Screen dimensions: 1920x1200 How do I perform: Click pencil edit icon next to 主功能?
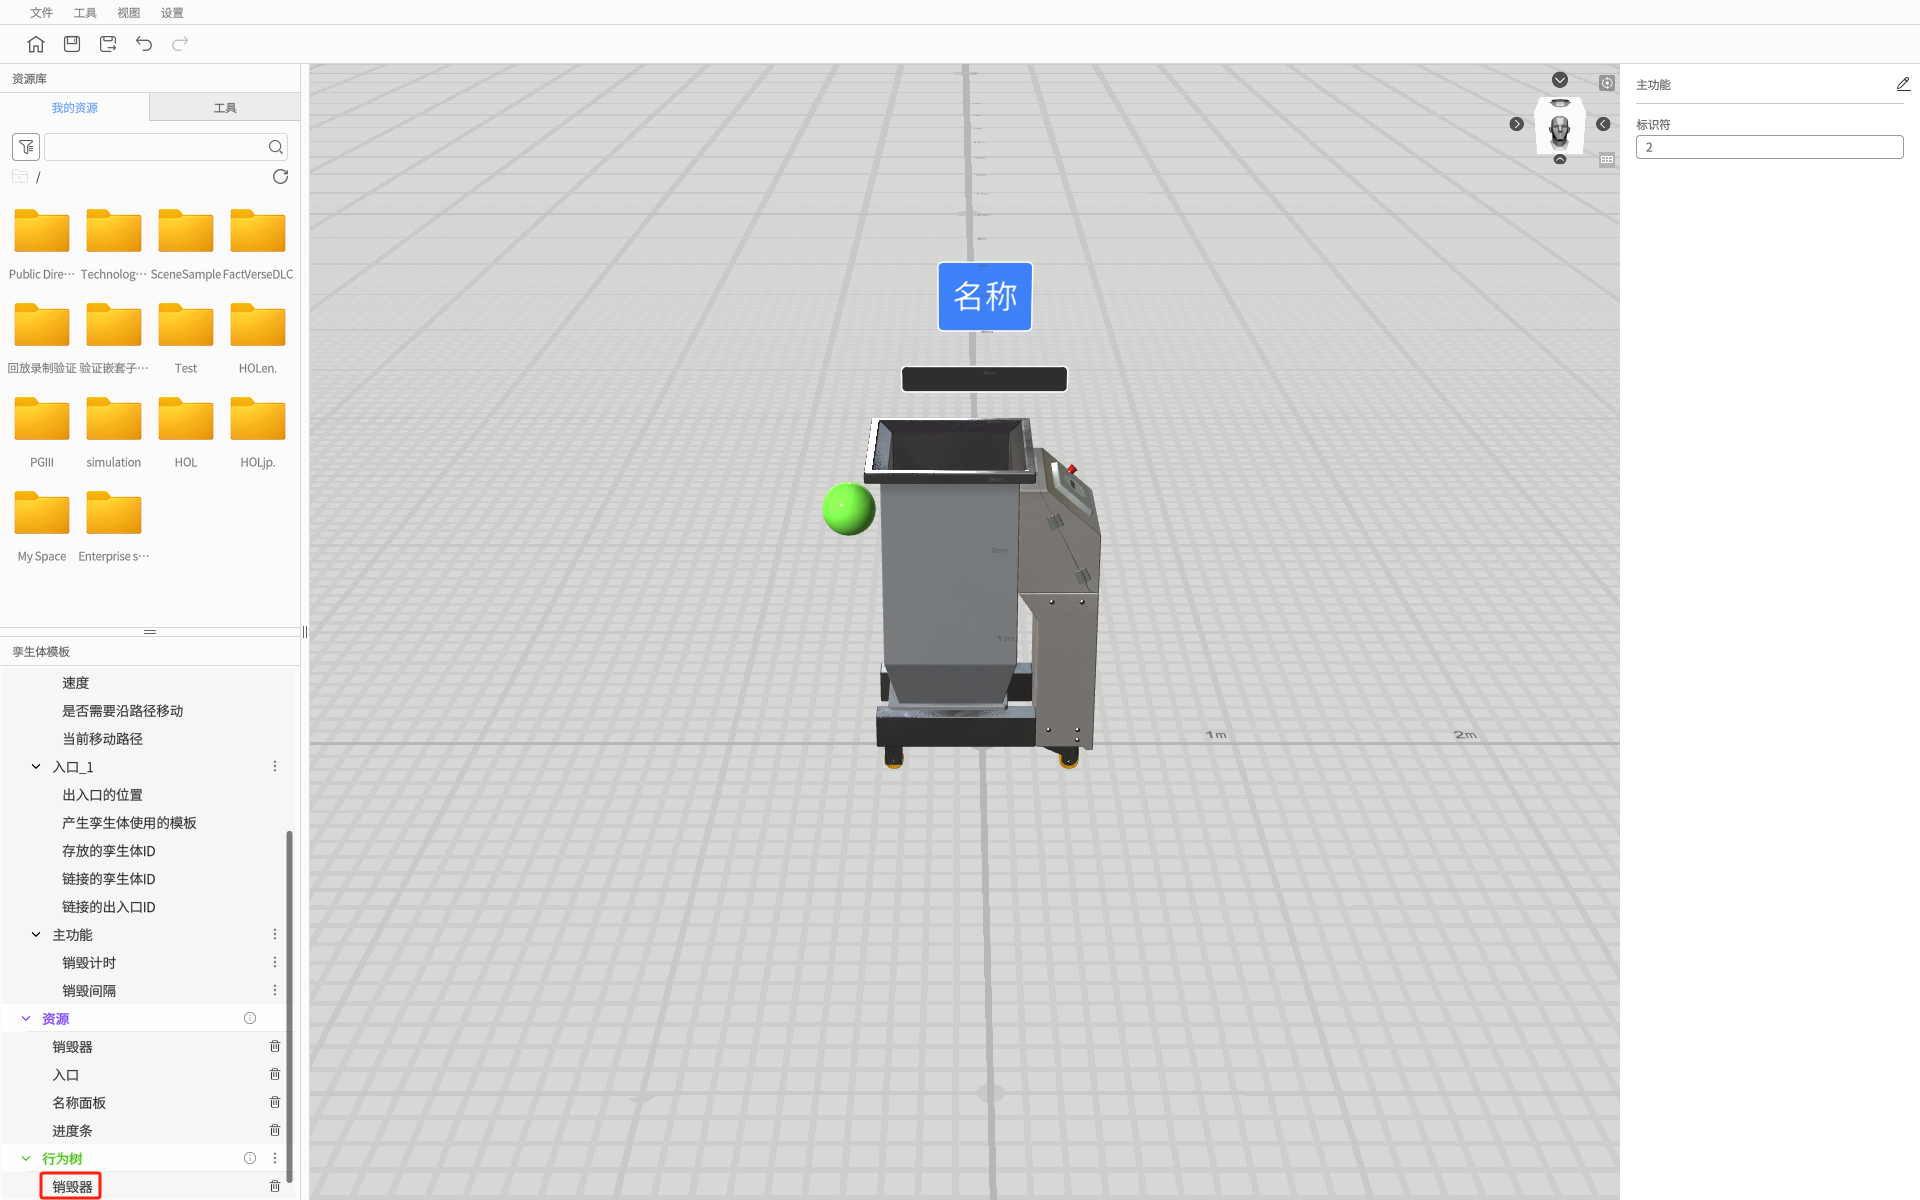(x=1902, y=85)
